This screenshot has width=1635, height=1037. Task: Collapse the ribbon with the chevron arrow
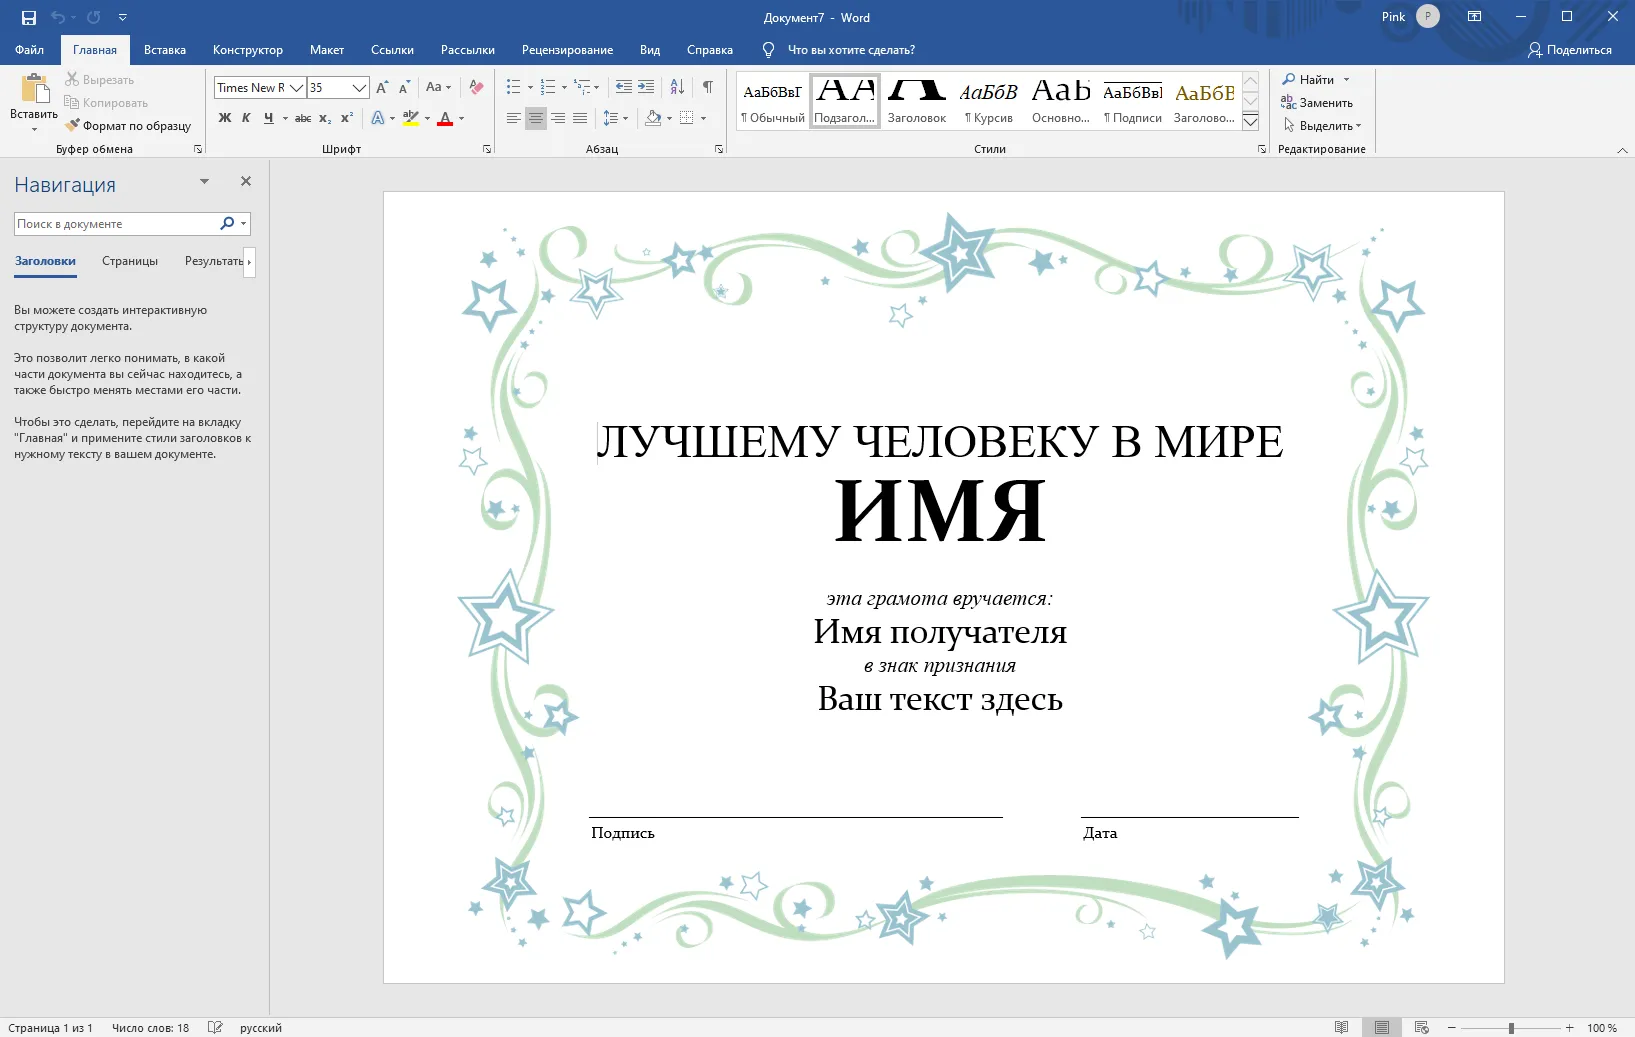pos(1622,150)
